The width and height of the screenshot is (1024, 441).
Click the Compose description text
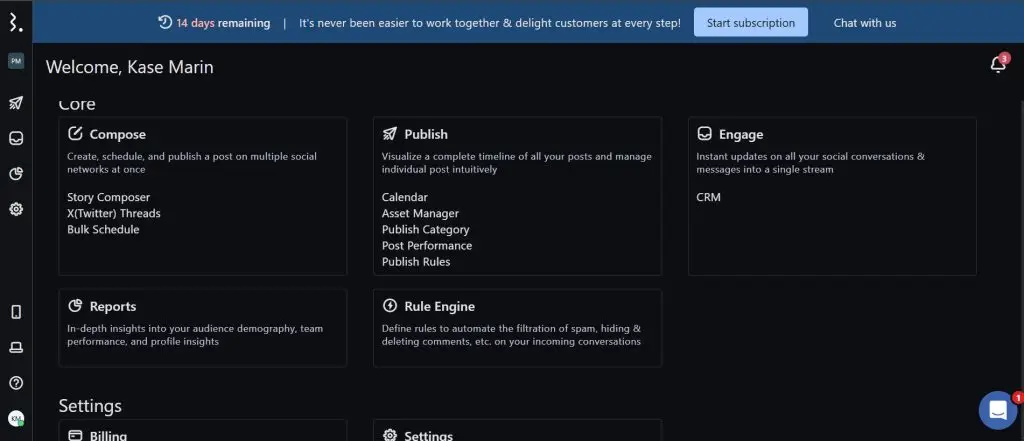tap(192, 163)
